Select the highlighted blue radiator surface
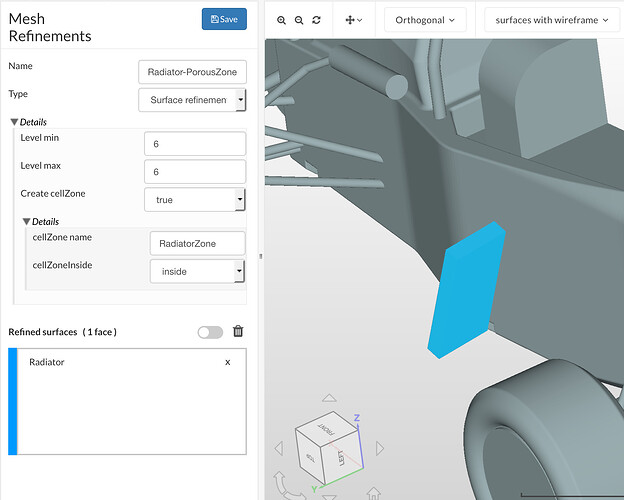 click(x=466, y=291)
